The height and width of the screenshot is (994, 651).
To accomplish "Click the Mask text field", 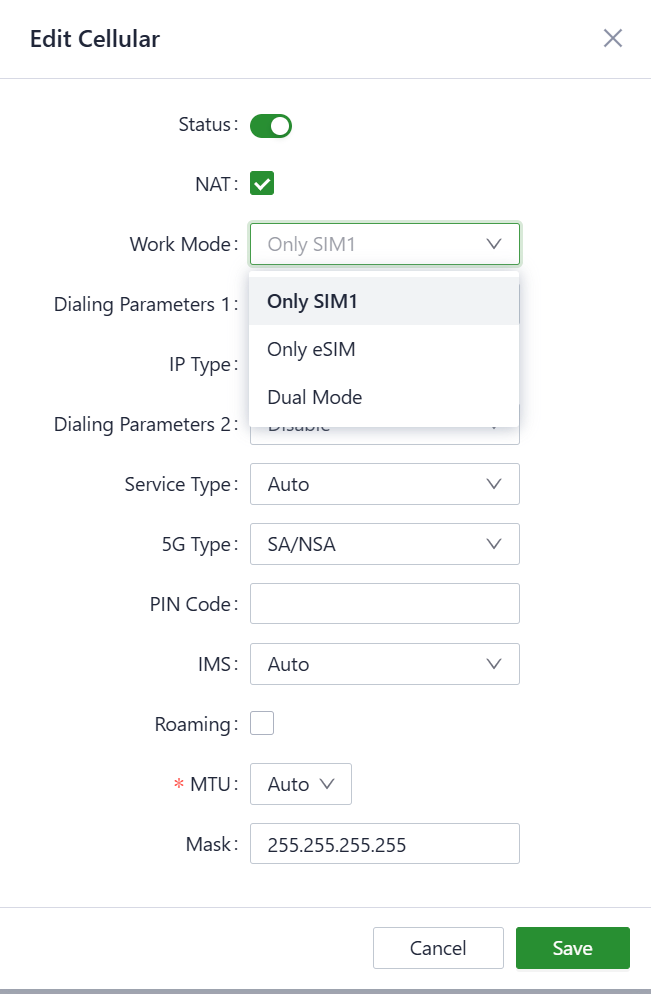I will [x=384, y=844].
